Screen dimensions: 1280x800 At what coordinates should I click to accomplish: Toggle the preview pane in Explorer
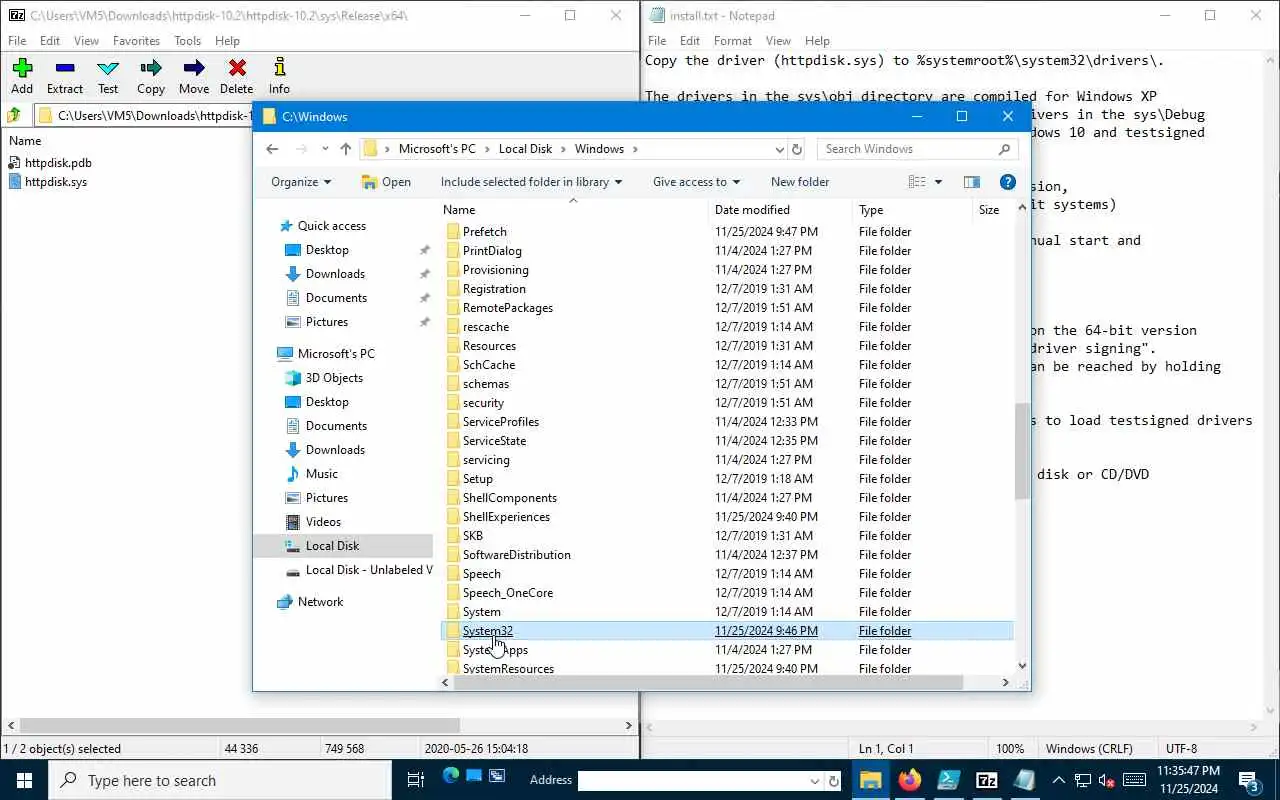[971, 182]
